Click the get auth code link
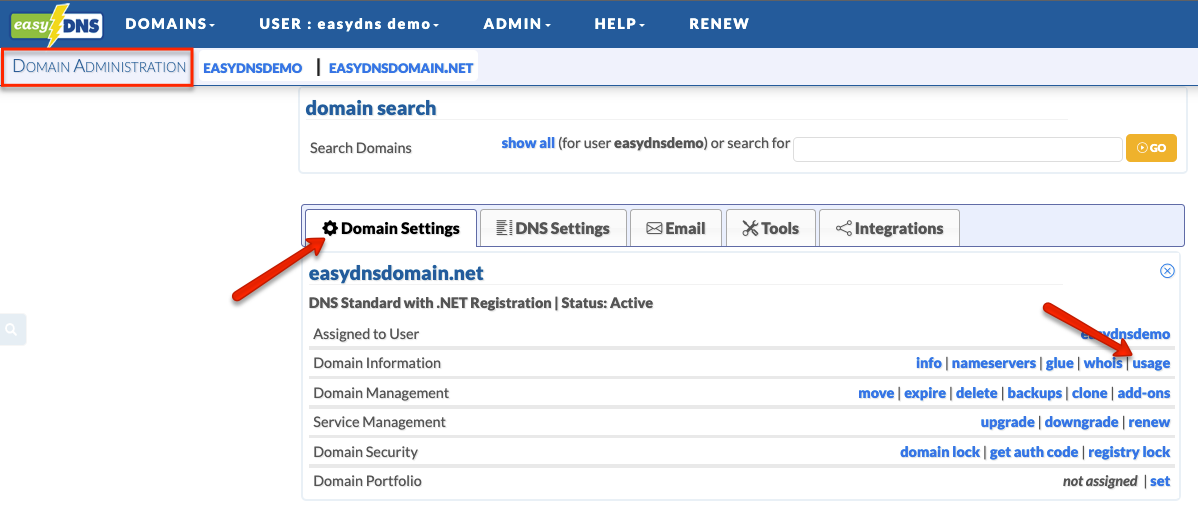The image size is (1198, 516). [x=1034, y=452]
